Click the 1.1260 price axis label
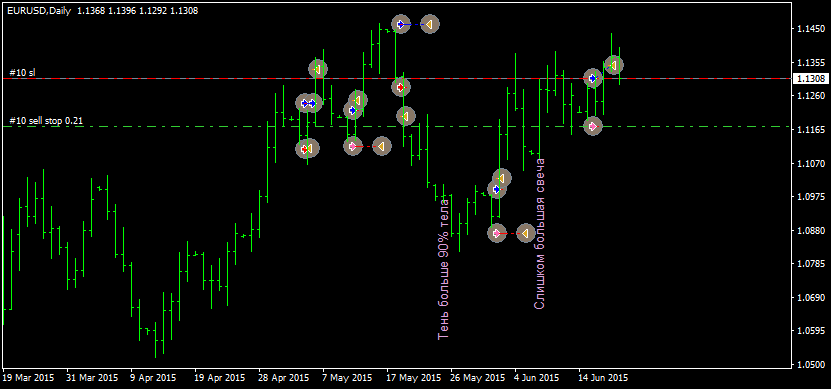 [810, 96]
